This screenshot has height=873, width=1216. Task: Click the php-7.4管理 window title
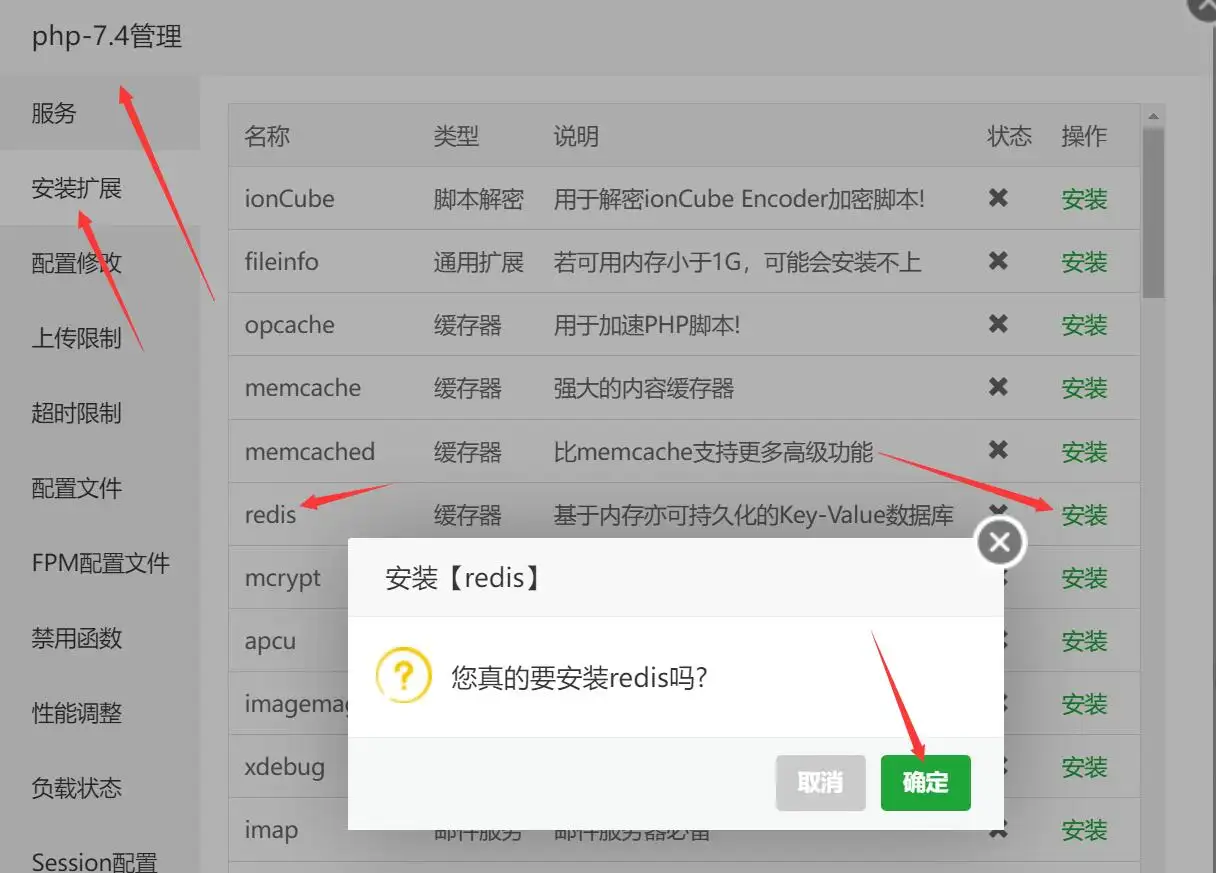click(106, 38)
